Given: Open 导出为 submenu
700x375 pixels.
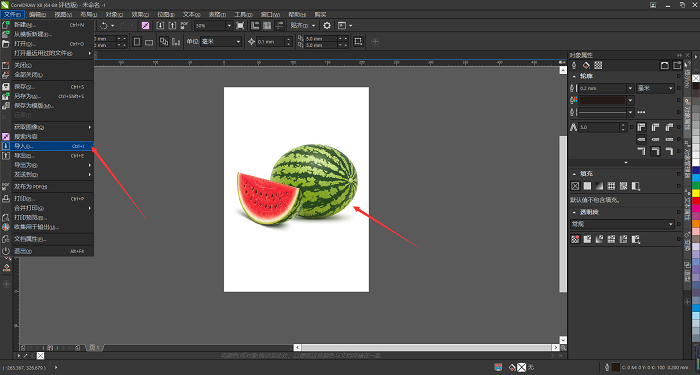Looking at the screenshot, I should point(47,165).
